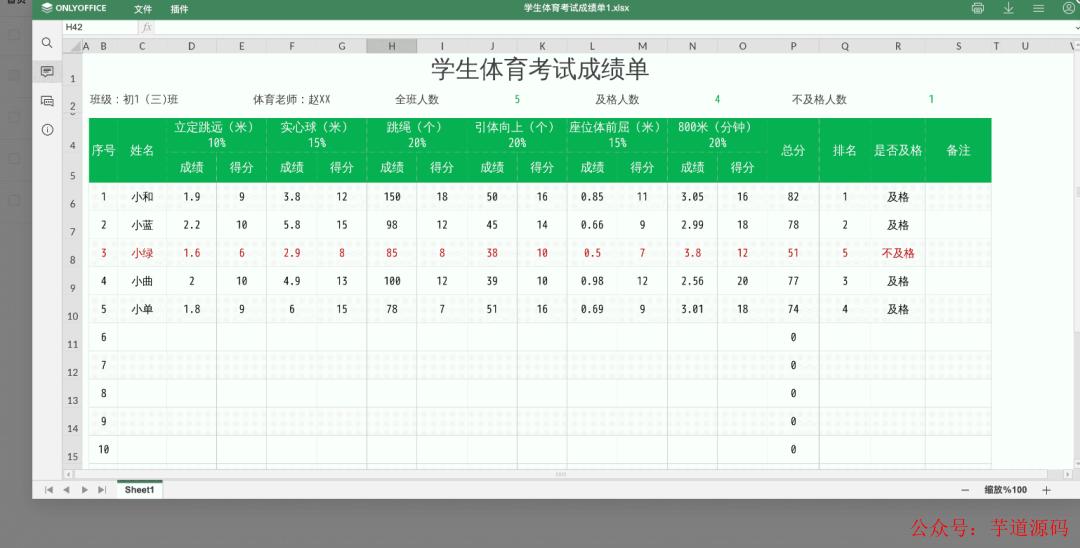This screenshot has width=1080, height=548.
Task: Expand the formula bar dropdown arrow
Action: coord(1077,28)
